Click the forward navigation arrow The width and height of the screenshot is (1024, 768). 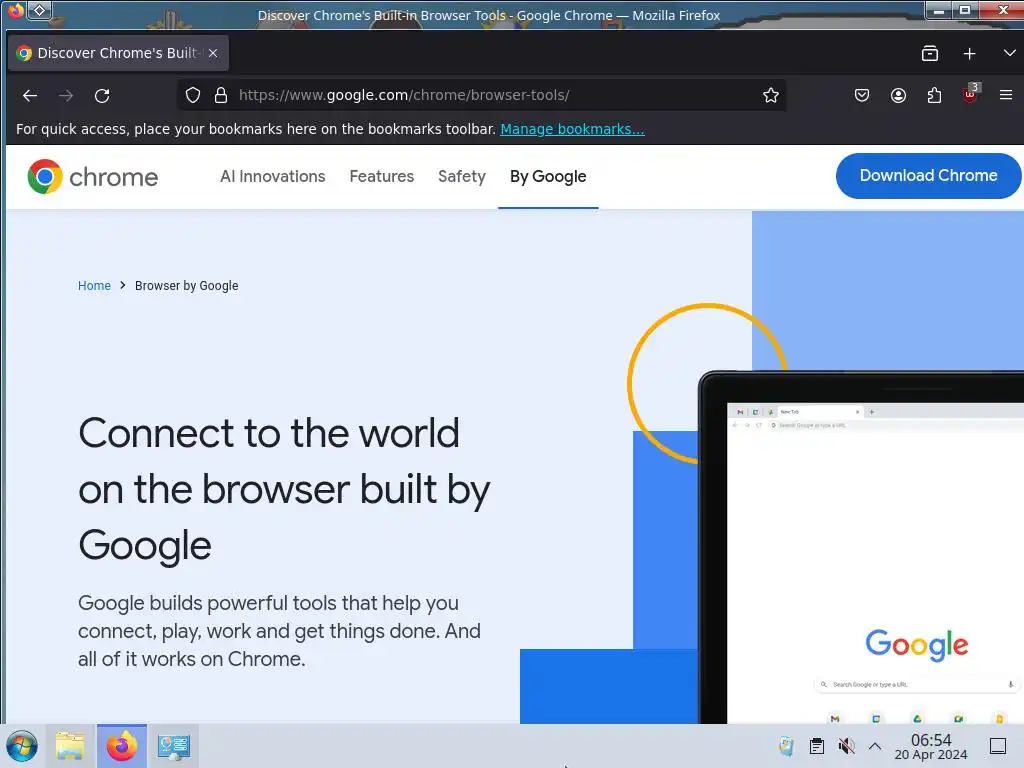[66, 95]
